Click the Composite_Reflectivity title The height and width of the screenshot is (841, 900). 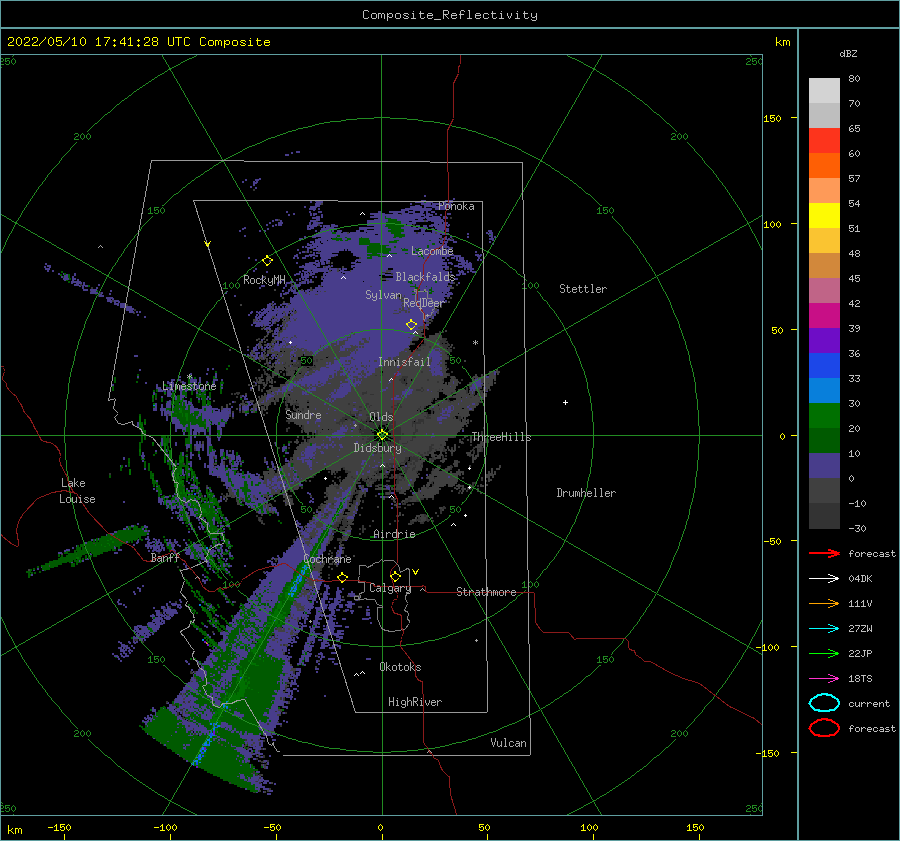450,15
